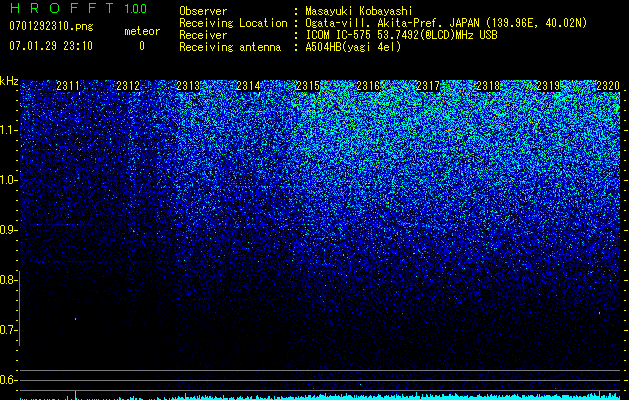Click the HROFFT 1.0.0 title text
Image resolution: width=629 pixels, height=400 pixels.
[x=78, y=8]
